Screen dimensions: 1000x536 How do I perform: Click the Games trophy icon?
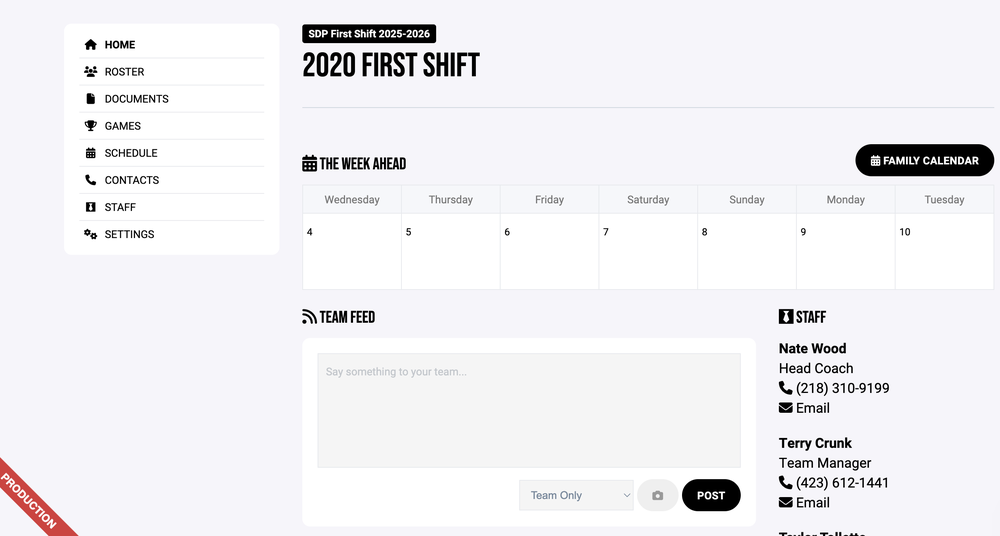(91, 126)
